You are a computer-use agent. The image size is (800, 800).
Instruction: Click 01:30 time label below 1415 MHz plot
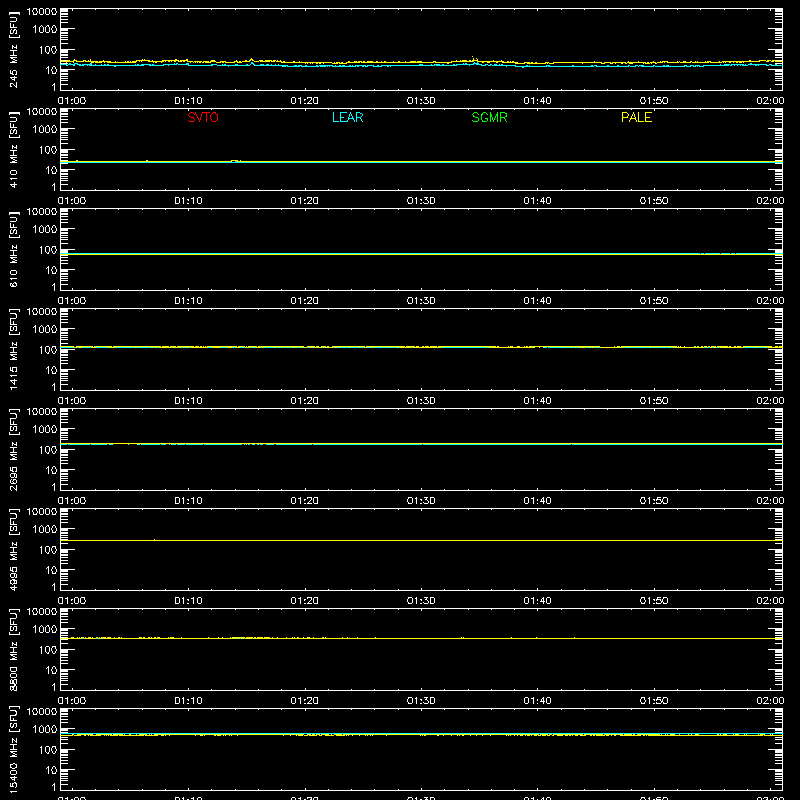(421, 401)
